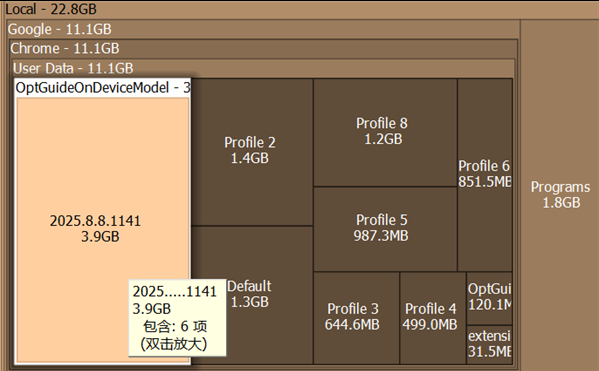Click the OptGuideOnDeviceModel folder header

coord(102,88)
